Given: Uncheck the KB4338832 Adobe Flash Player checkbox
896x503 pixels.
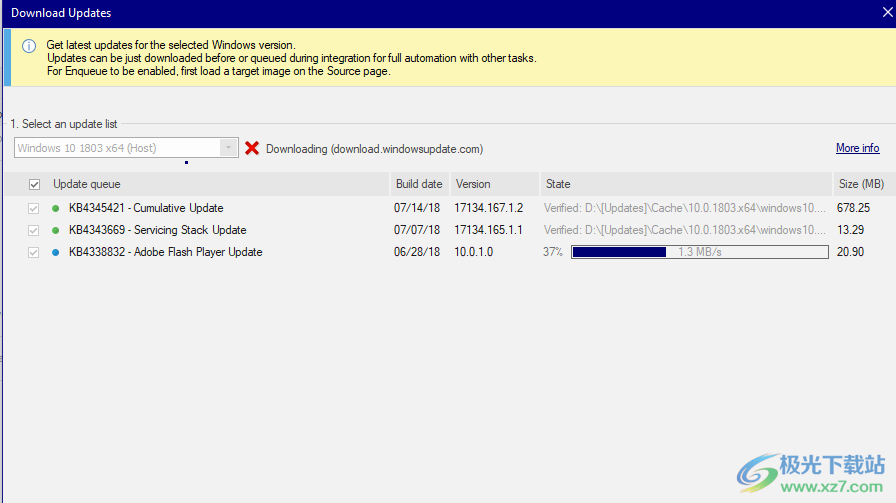Looking at the screenshot, I should pyautogui.click(x=33, y=252).
